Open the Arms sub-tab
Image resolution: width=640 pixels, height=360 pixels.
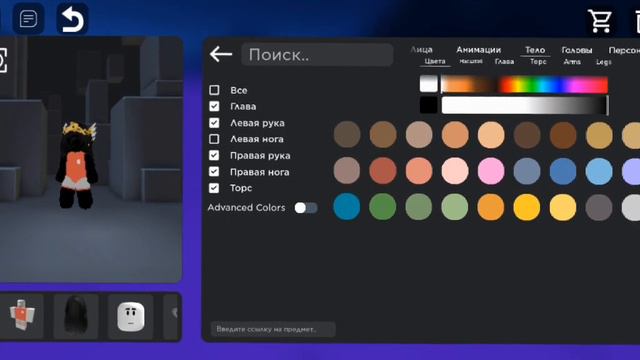point(572,62)
